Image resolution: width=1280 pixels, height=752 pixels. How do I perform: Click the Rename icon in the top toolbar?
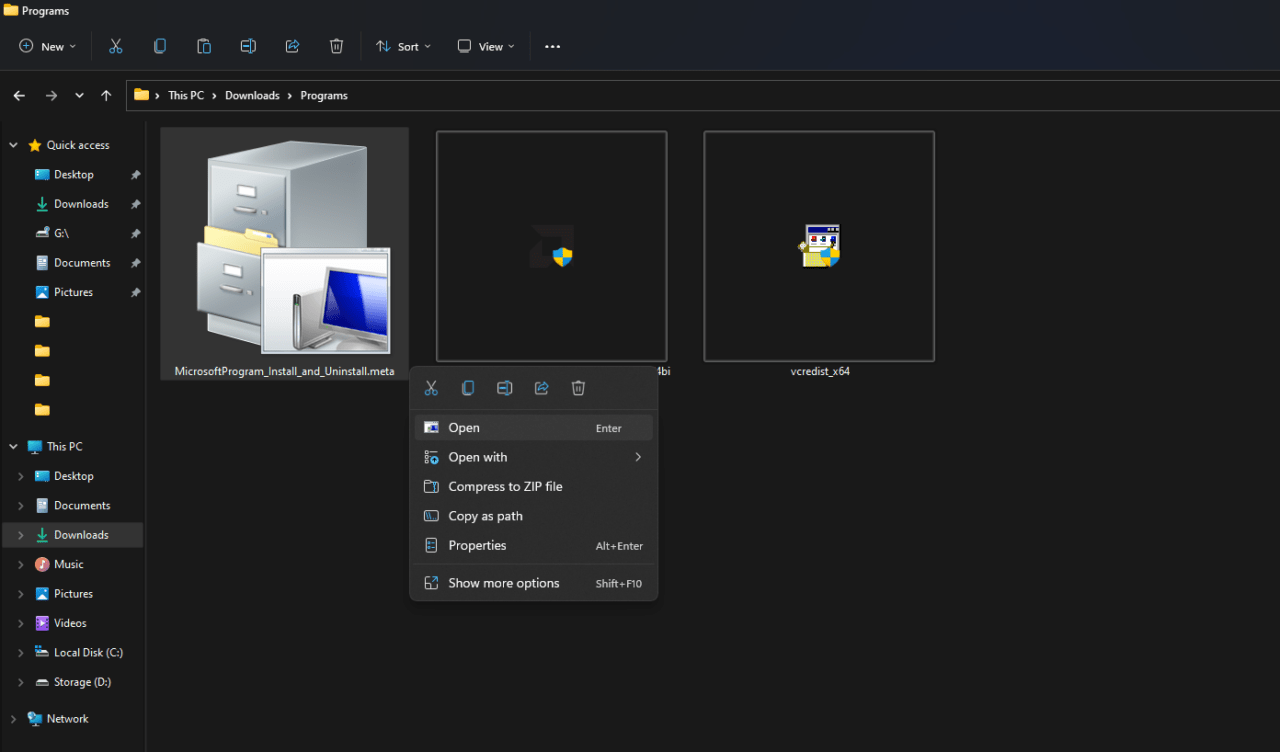(248, 46)
